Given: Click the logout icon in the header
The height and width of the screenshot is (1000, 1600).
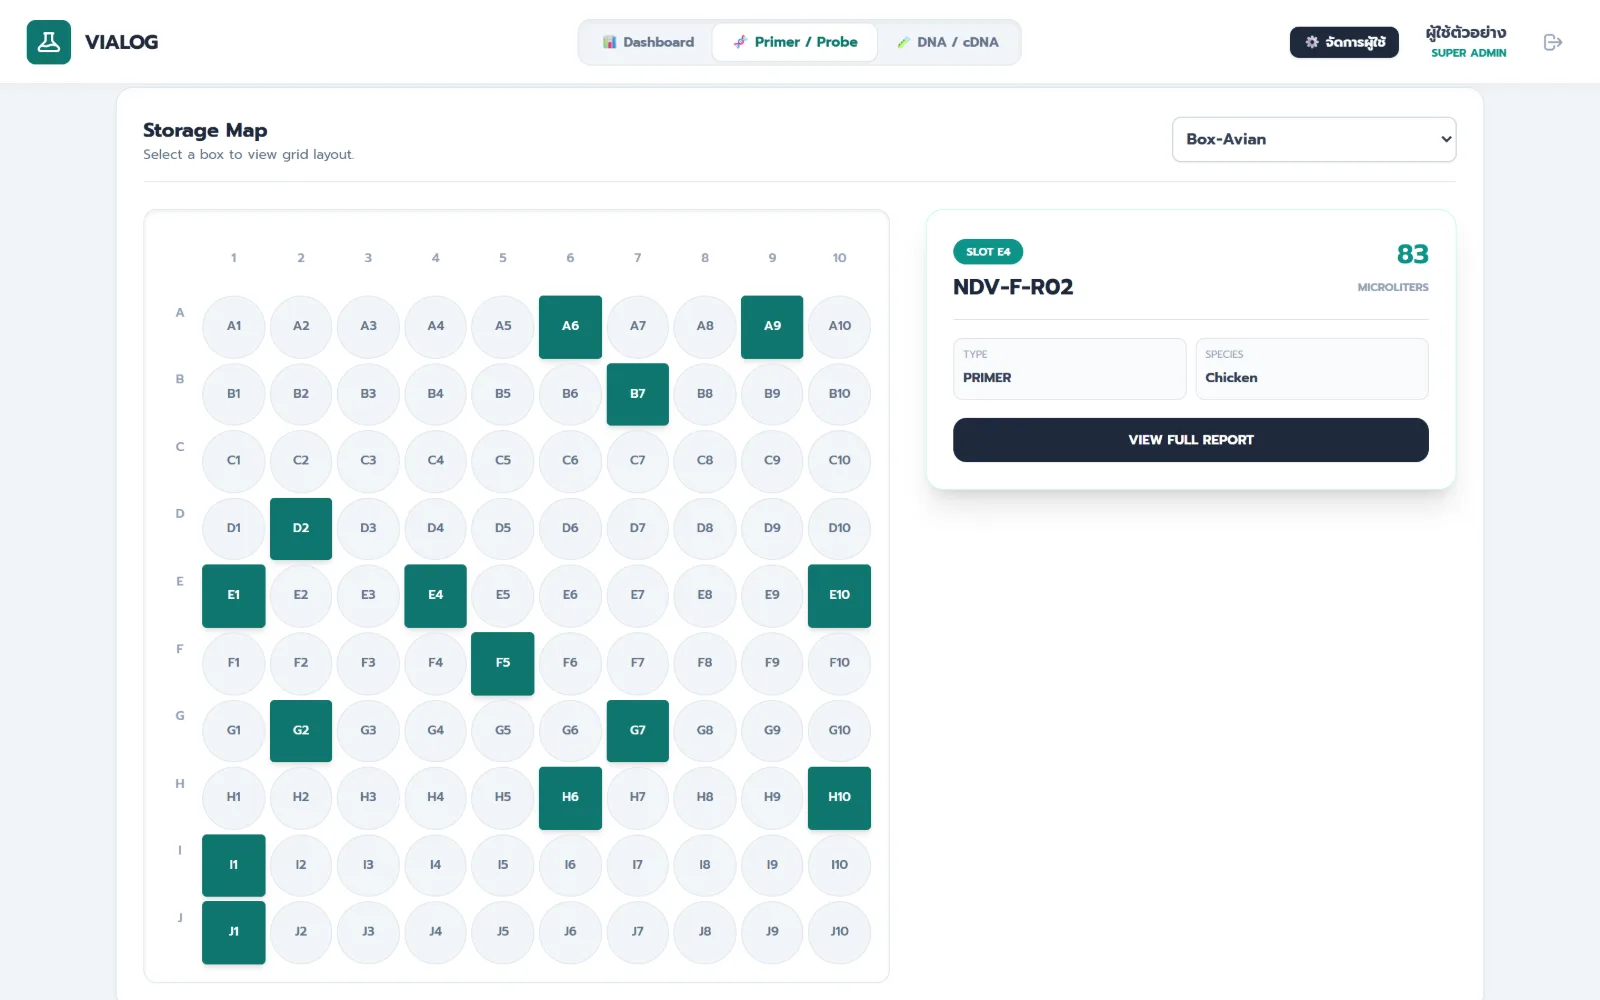Looking at the screenshot, I should coord(1553,42).
